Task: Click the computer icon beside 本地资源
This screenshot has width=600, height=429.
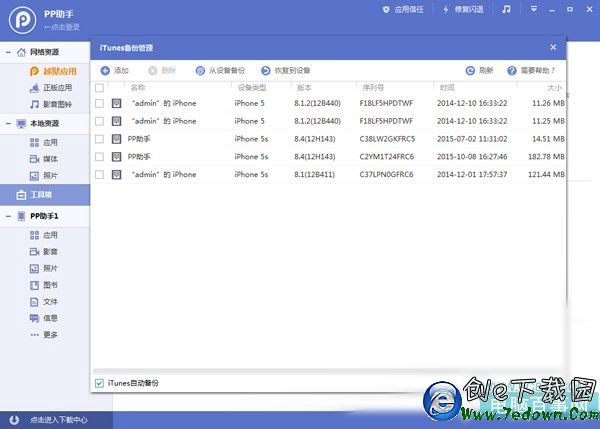Action: click(x=21, y=123)
